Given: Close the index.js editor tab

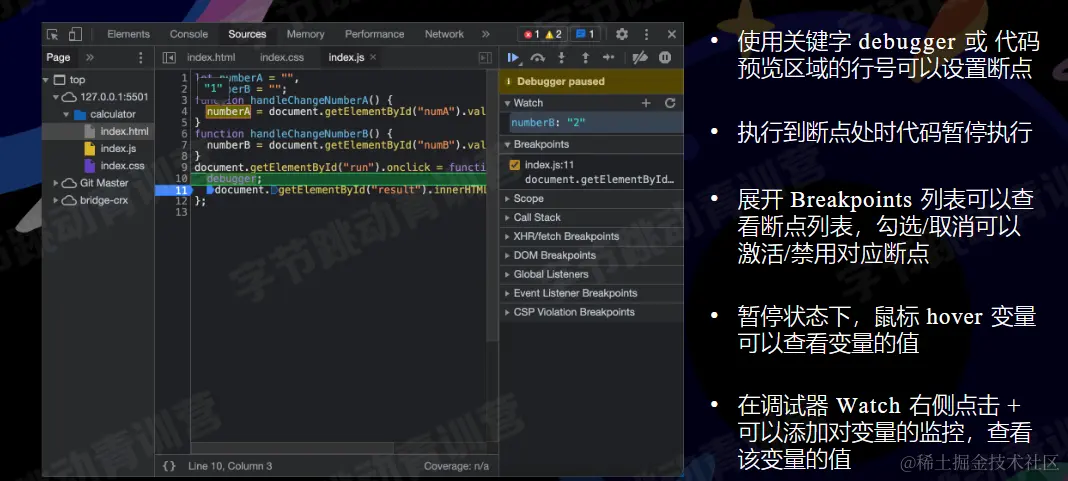Looking at the screenshot, I should tap(373, 58).
